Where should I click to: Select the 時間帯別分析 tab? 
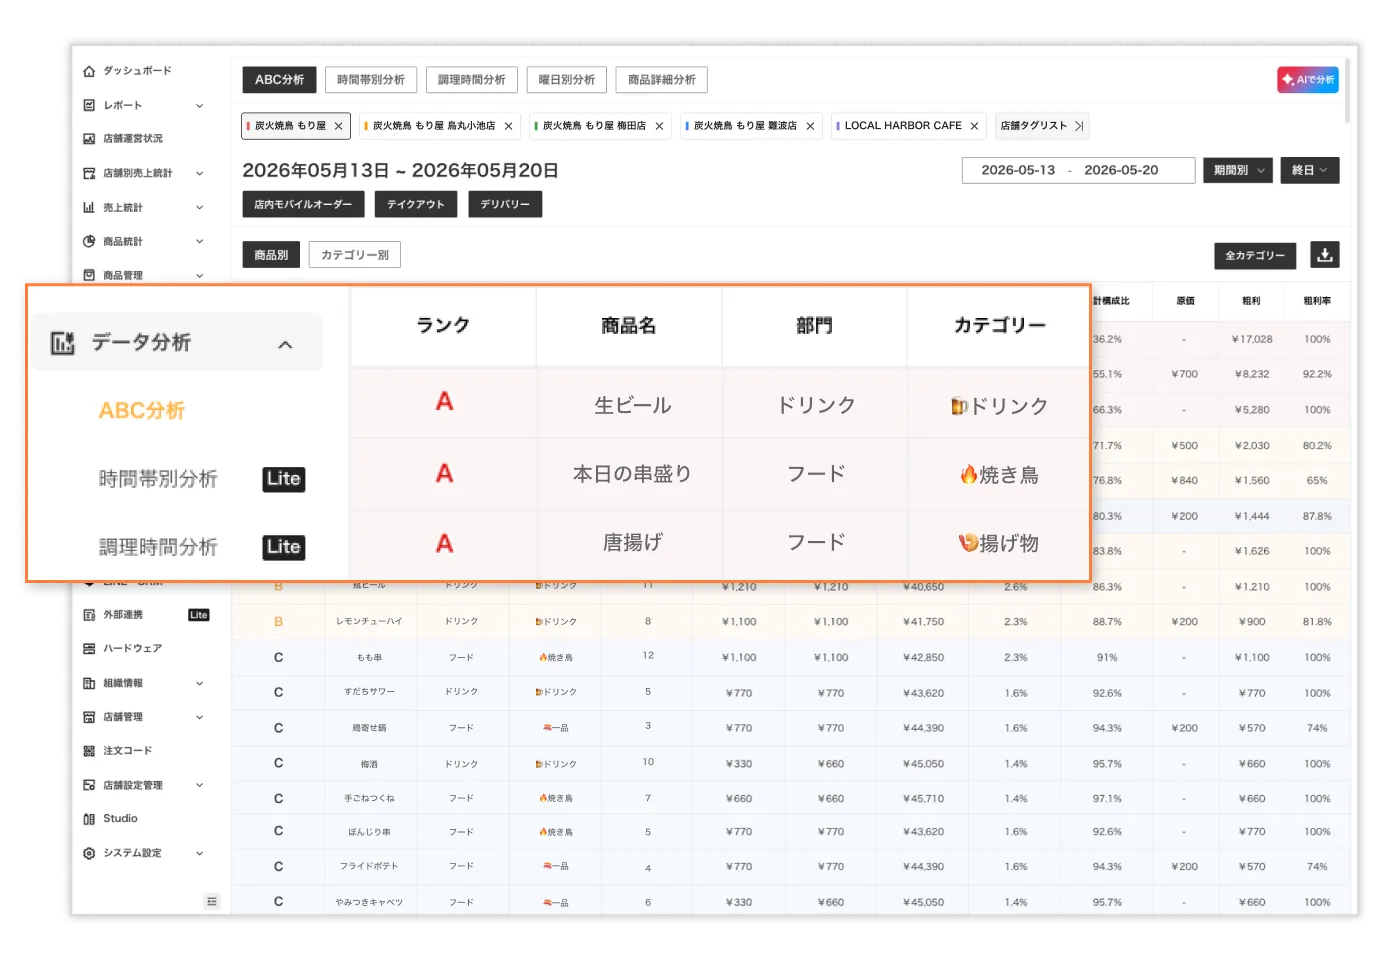pyautogui.click(x=371, y=80)
